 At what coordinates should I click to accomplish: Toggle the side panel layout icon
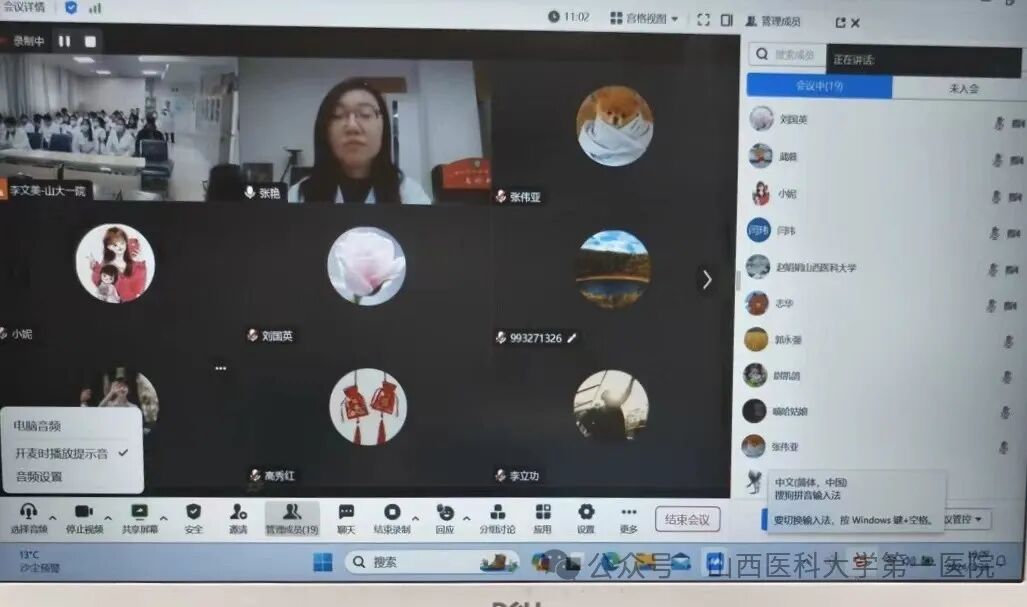tap(726, 20)
